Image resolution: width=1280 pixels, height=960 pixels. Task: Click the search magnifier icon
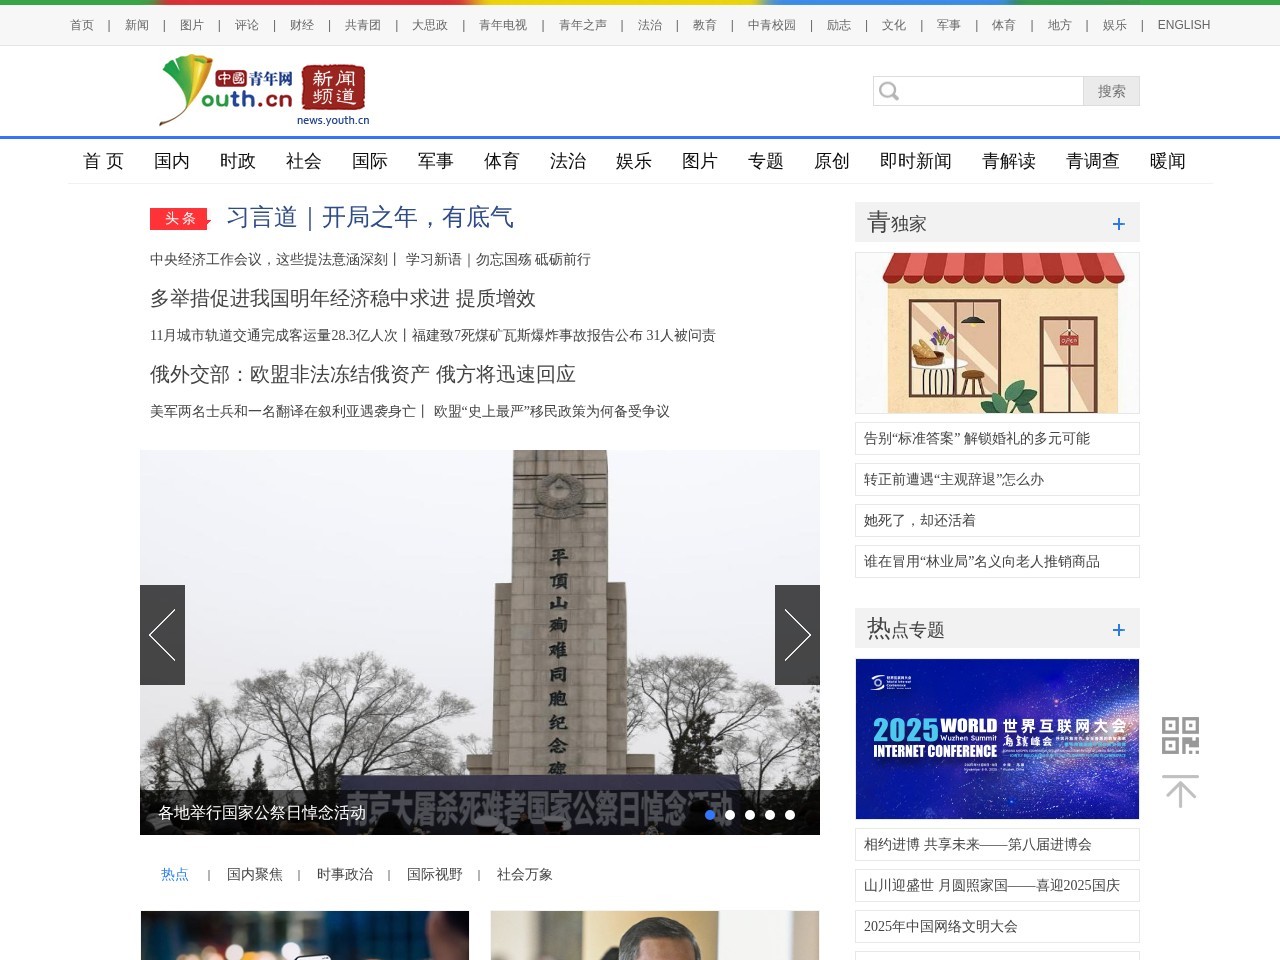(888, 91)
